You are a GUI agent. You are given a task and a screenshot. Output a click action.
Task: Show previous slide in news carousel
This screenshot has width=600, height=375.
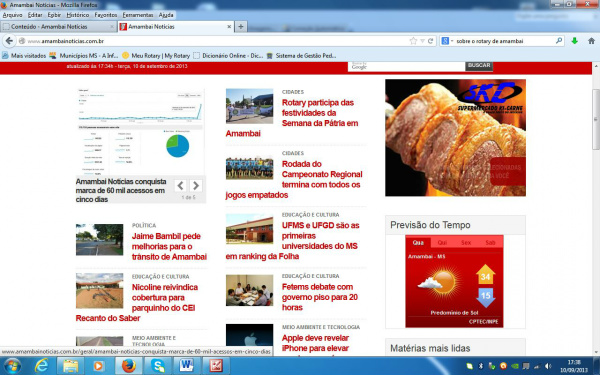(x=181, y=186)
